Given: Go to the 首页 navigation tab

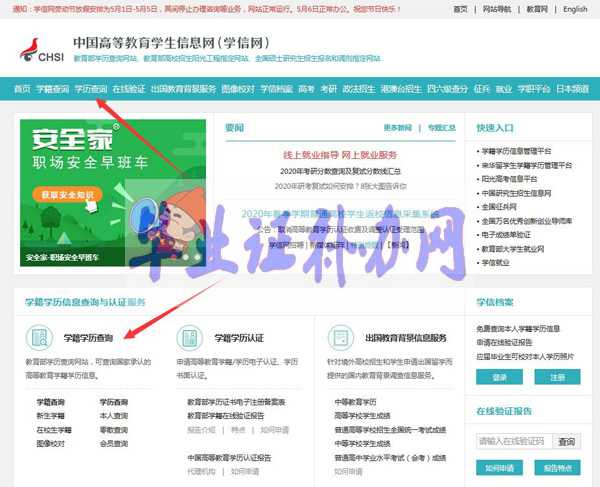Looking at the screenshot, I should tap(21, 89).
